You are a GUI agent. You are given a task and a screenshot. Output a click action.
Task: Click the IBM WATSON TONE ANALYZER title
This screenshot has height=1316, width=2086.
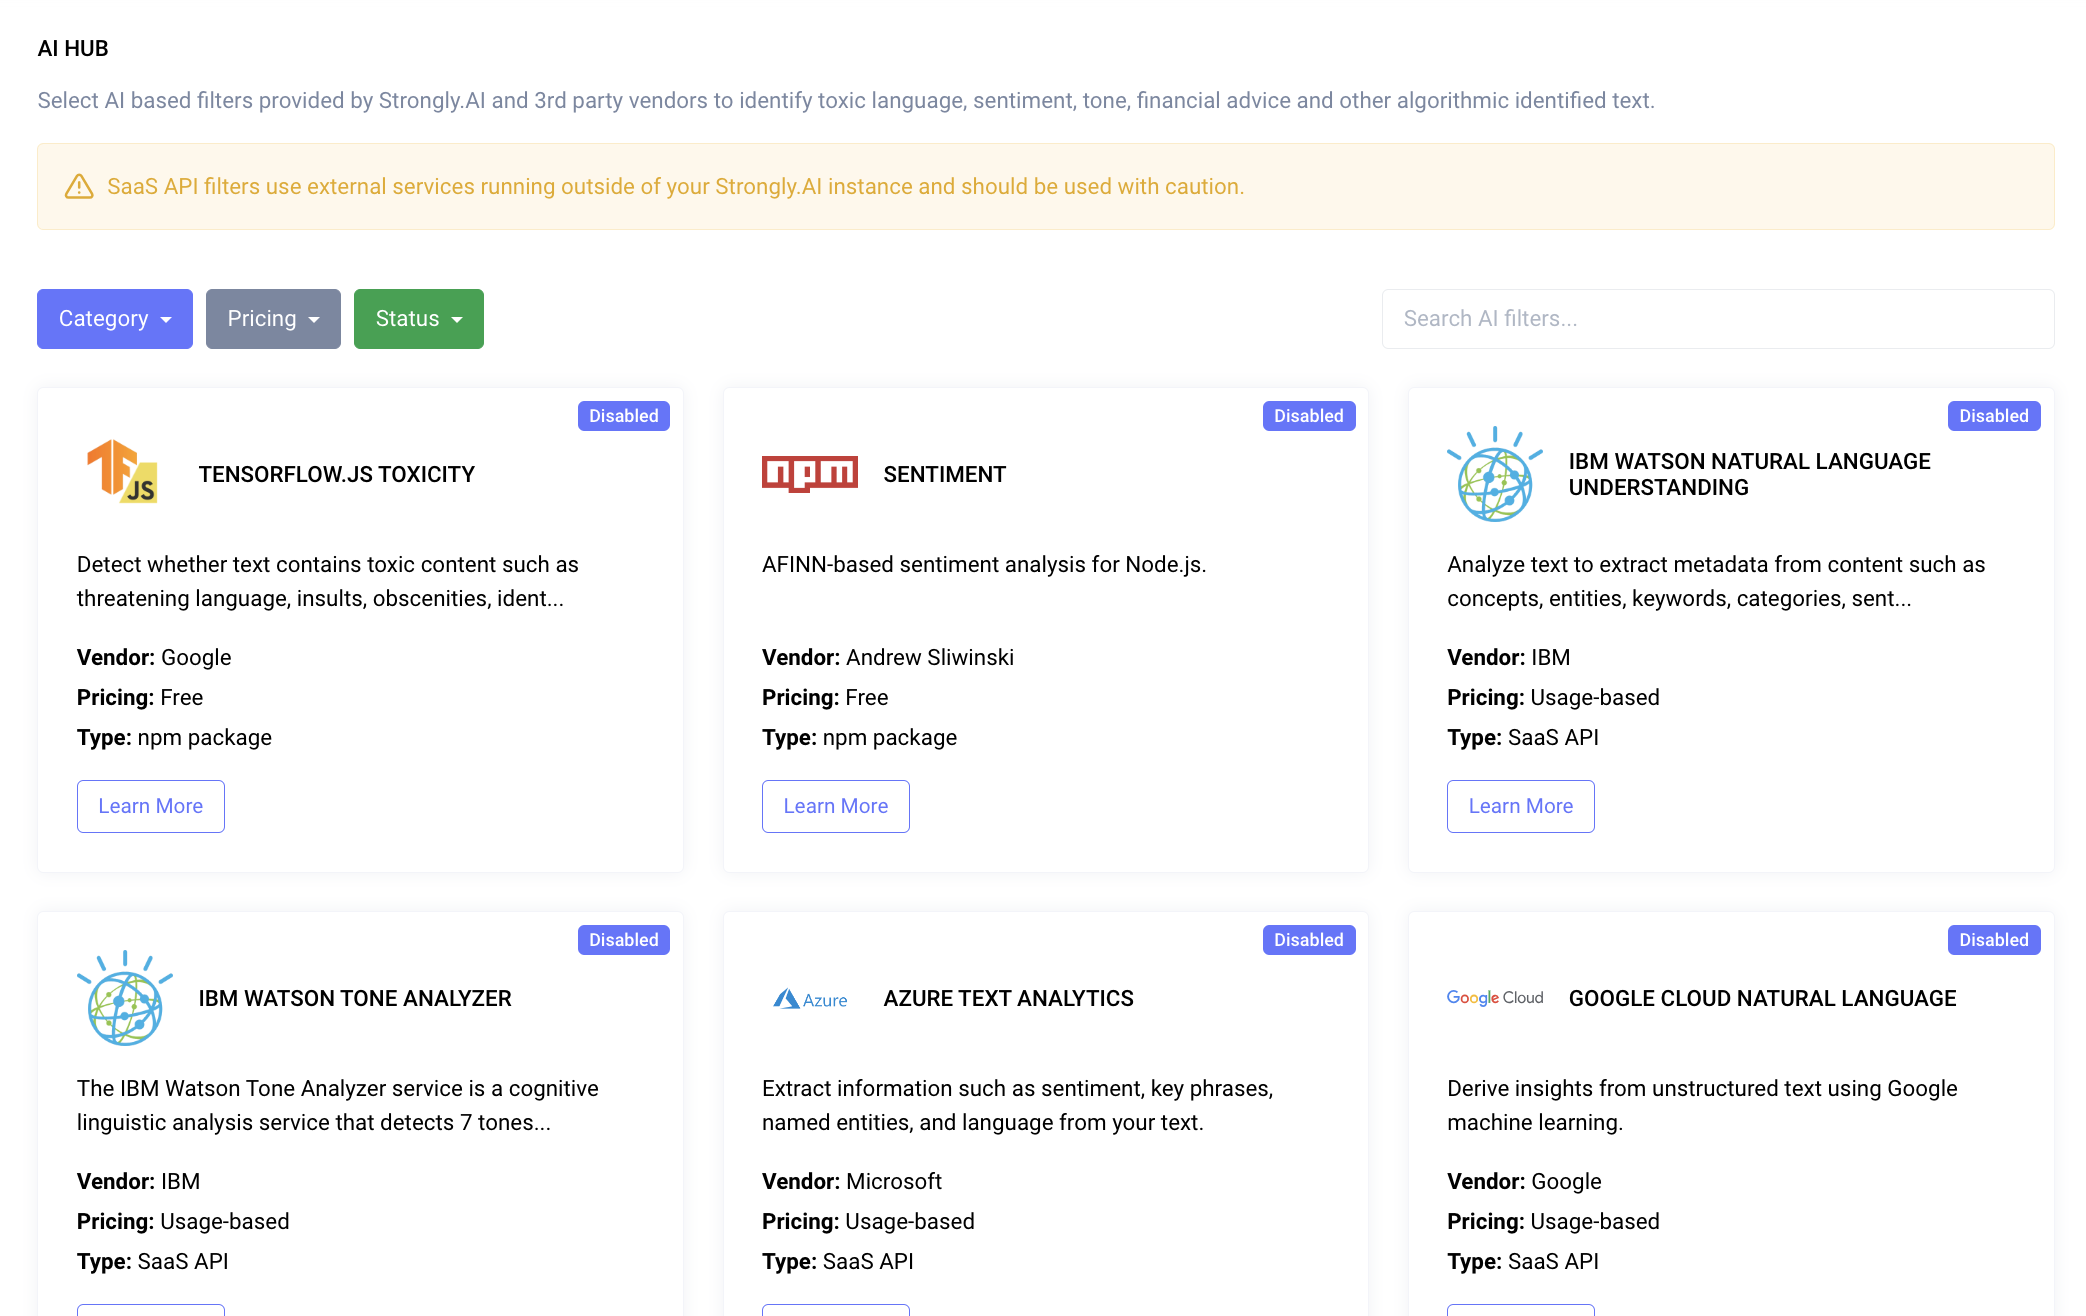[355, 998]
